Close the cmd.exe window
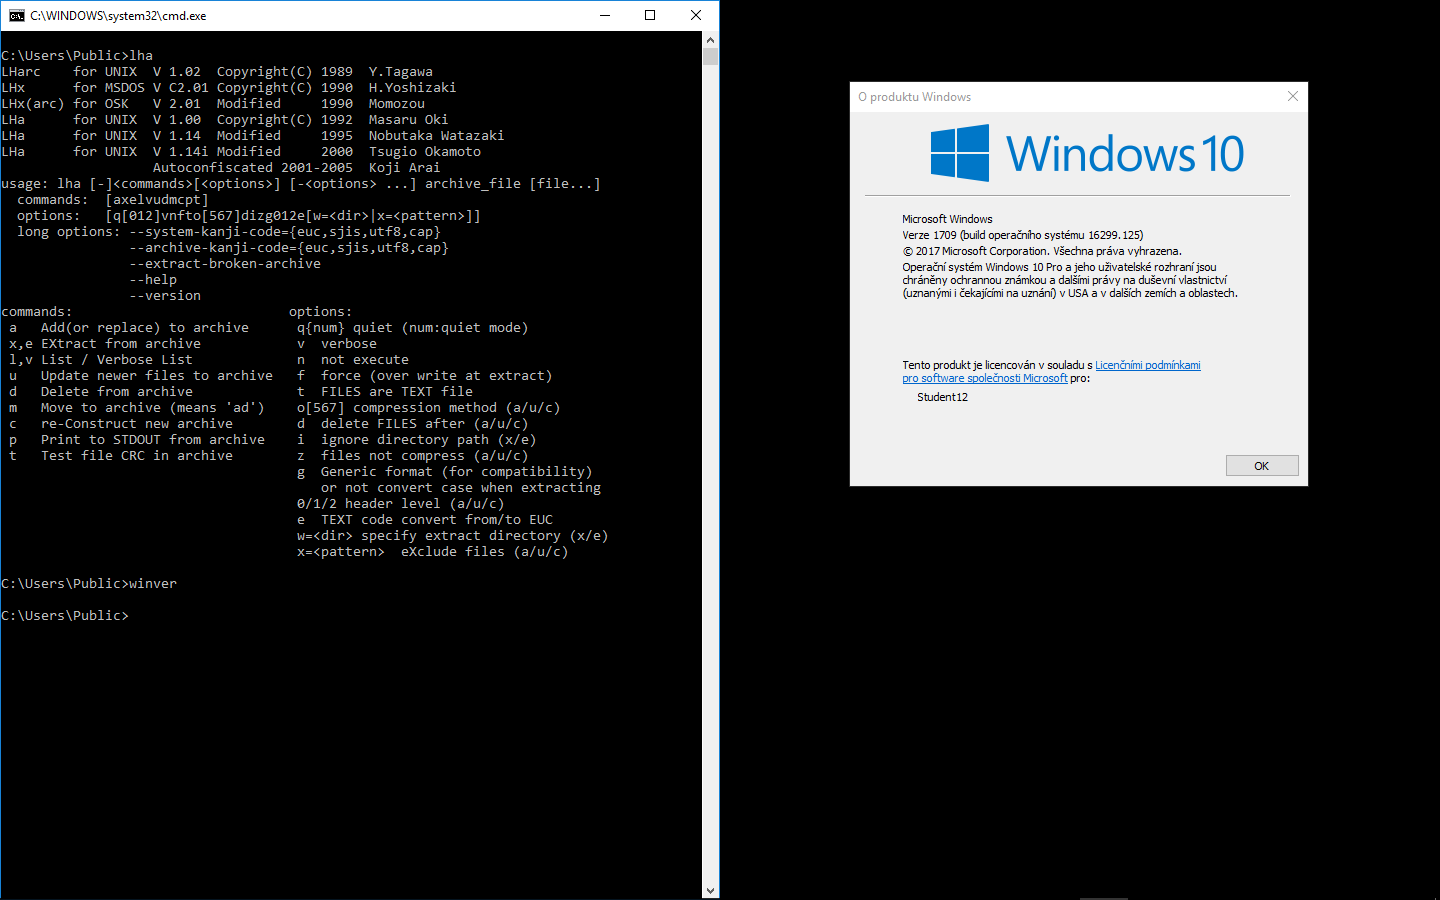The height and width of the screenshot is (900, 1440). click(696, 15)
